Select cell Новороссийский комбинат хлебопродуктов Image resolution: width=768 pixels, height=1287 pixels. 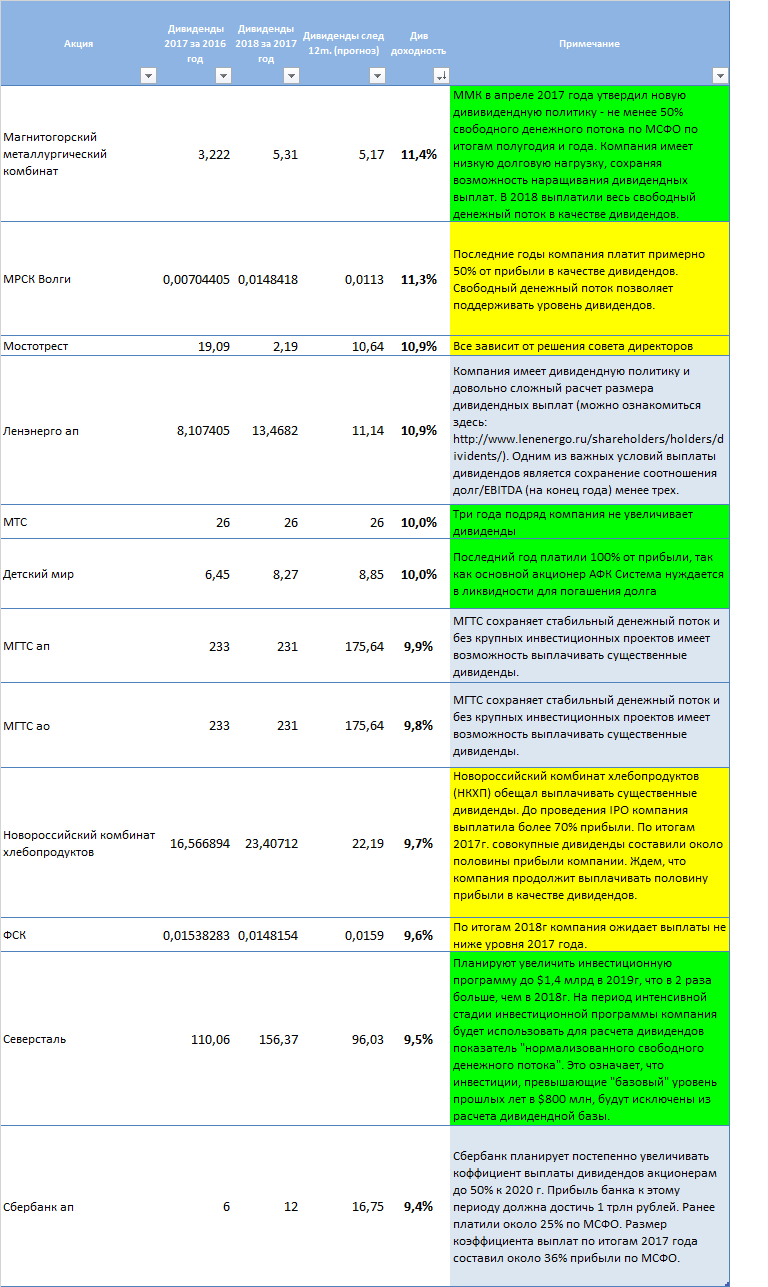click(79, 844)
